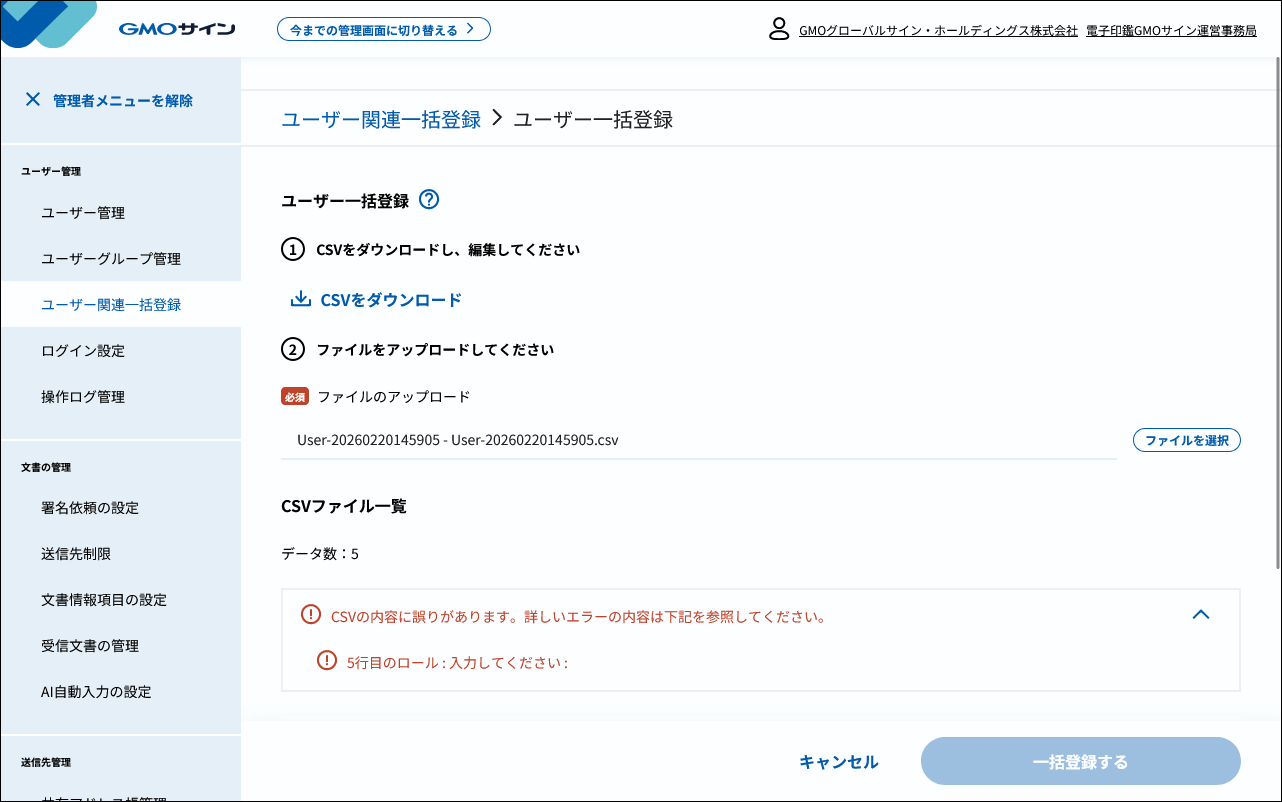Click the warning icon in the CSV error banner
Viewport: 1282px width, 802px height.
tap(311, 616)
